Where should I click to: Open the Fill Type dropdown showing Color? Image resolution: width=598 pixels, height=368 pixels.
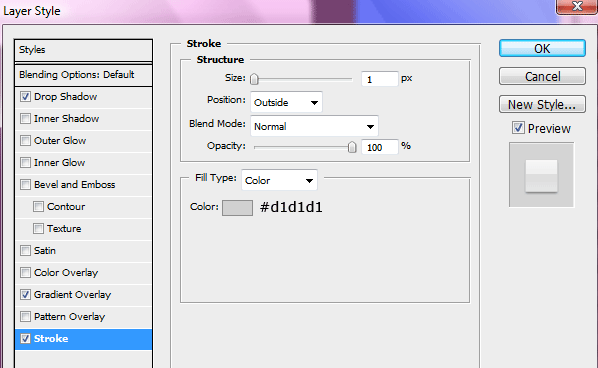click(279, 180)
